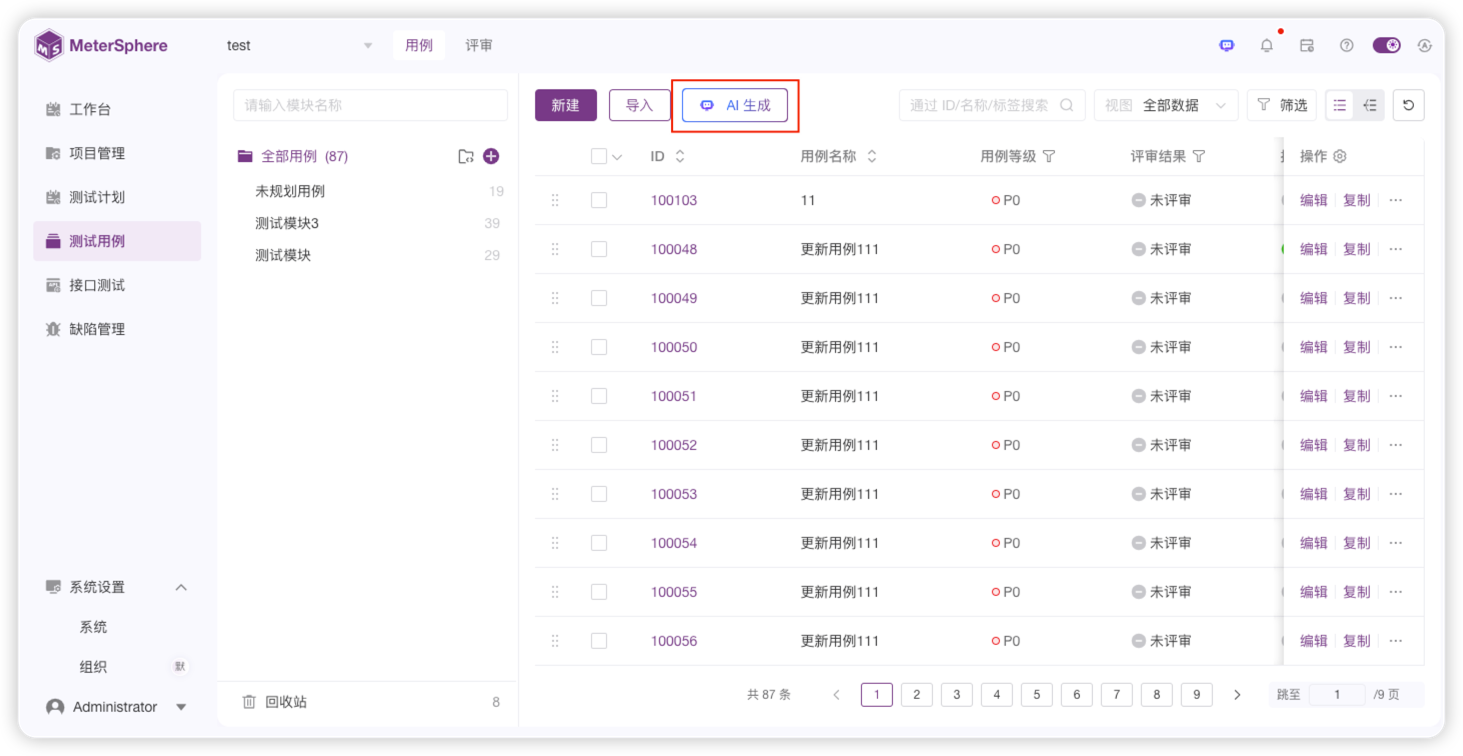Open the 视图 全部数据 dropdown
The image size is (1463, 756).
point(1166,105)
